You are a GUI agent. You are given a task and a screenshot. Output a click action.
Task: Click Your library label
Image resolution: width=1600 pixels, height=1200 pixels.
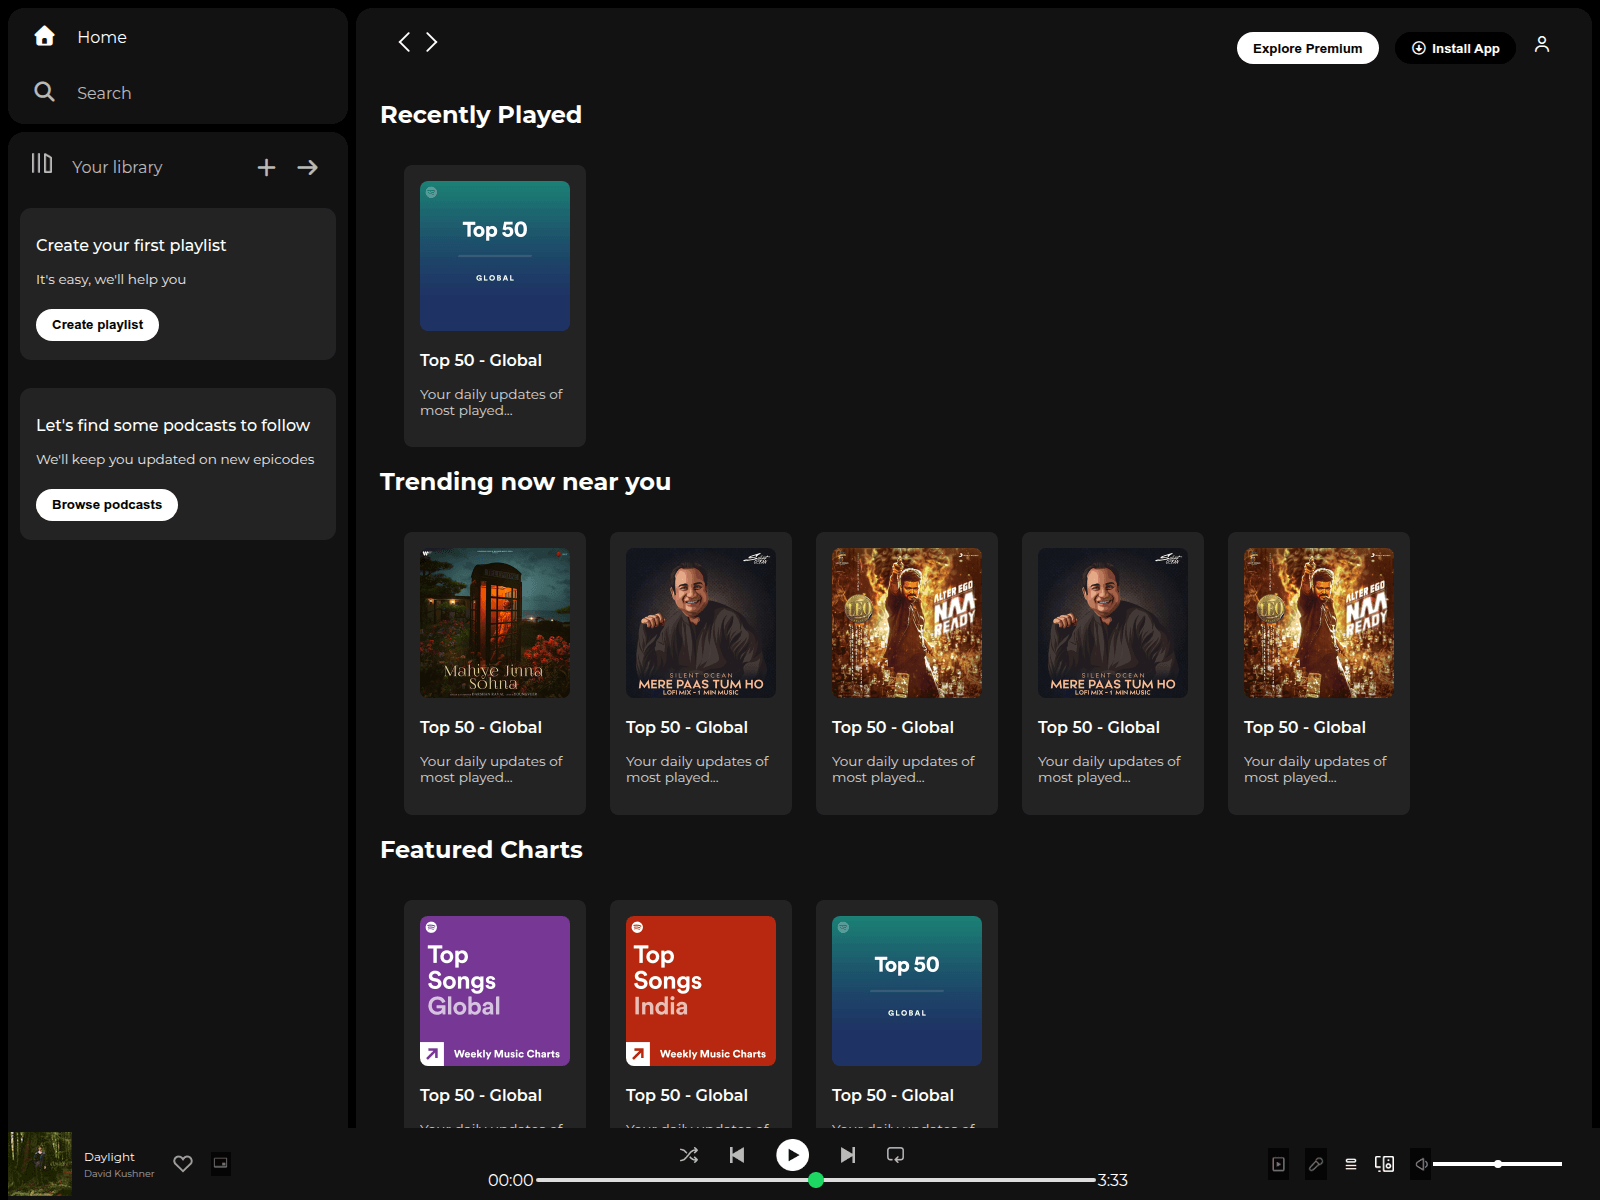tap(117, 167)
